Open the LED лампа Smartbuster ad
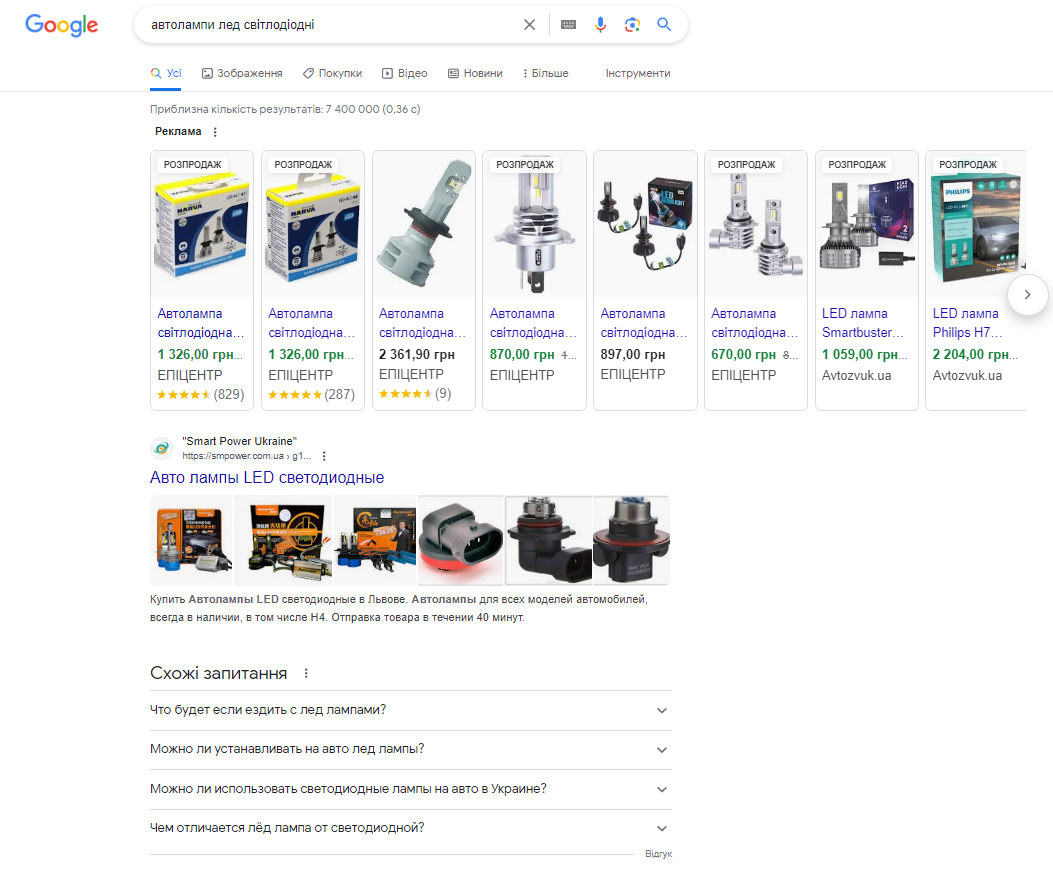 [x=866, y=280]
